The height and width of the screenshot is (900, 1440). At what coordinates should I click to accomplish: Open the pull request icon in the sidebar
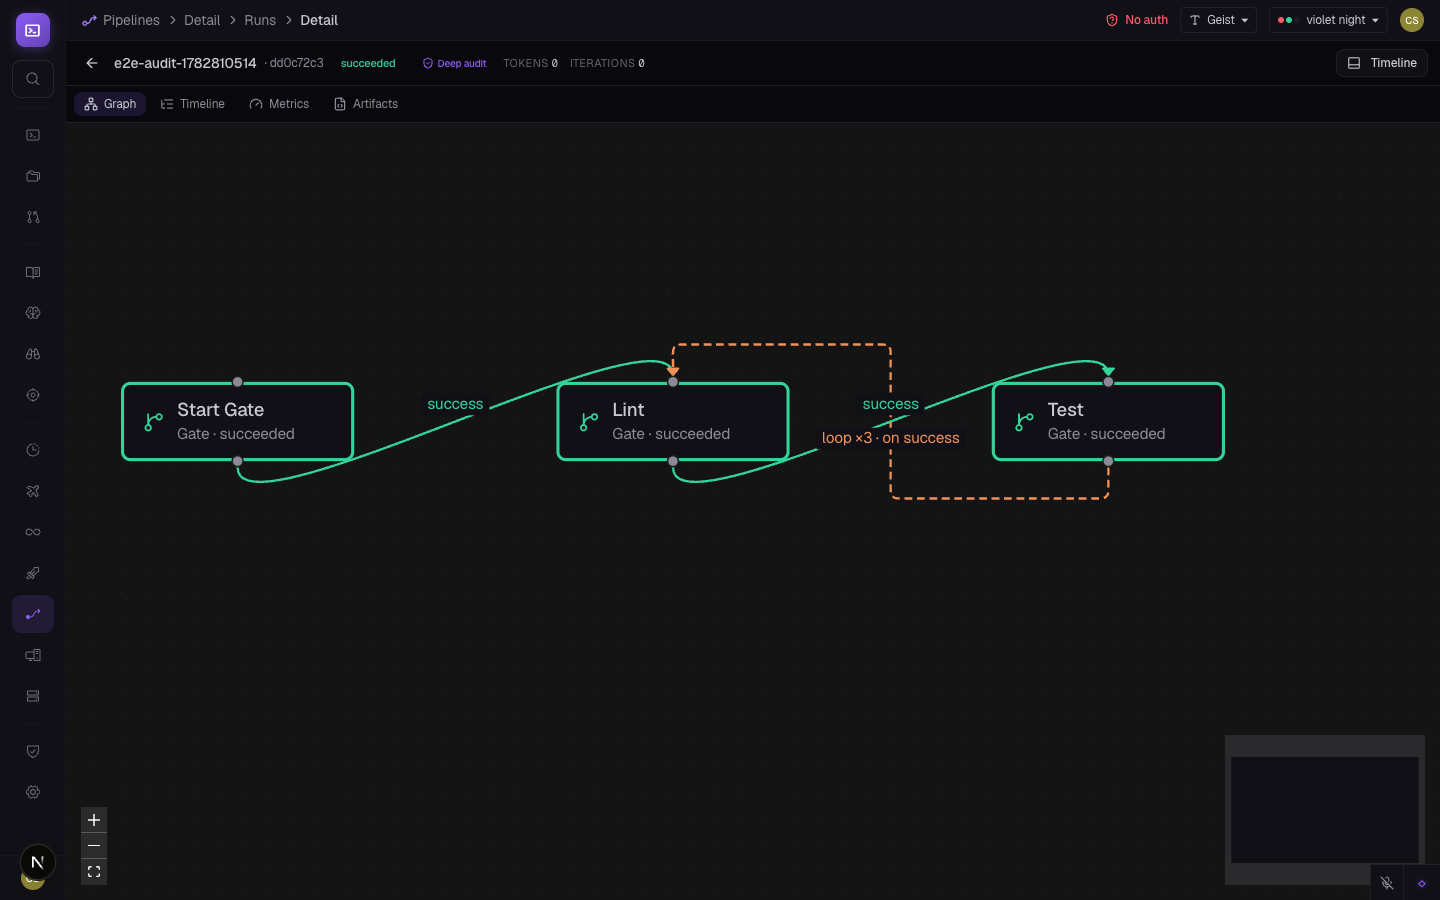point(33,217)
